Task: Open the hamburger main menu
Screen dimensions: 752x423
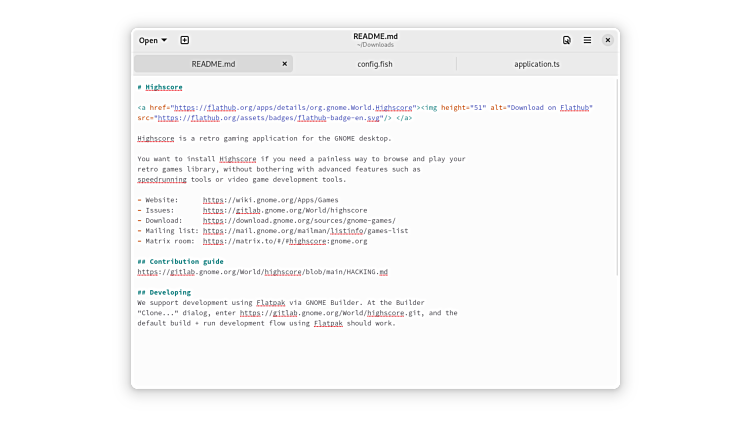Action: pos(587,40)
